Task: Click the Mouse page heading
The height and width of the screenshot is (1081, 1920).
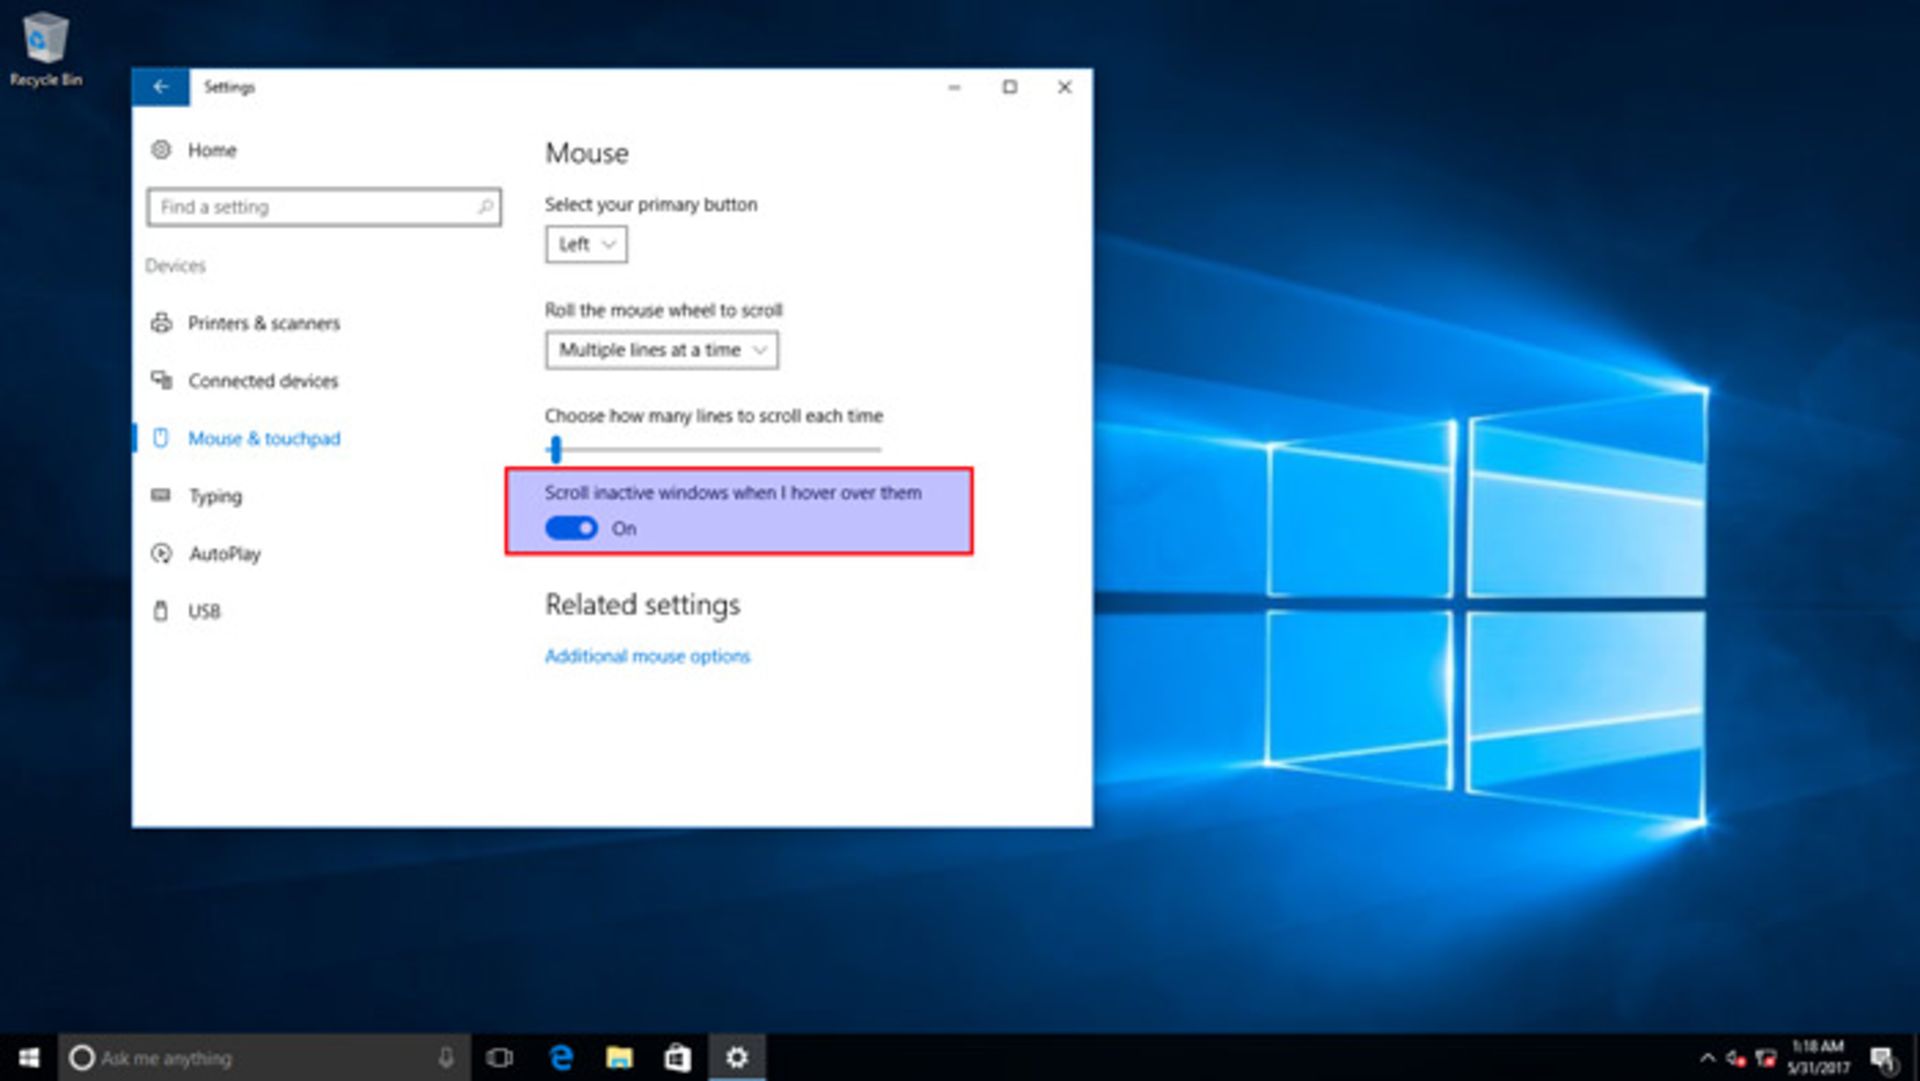Action: [x=587, y=153]
